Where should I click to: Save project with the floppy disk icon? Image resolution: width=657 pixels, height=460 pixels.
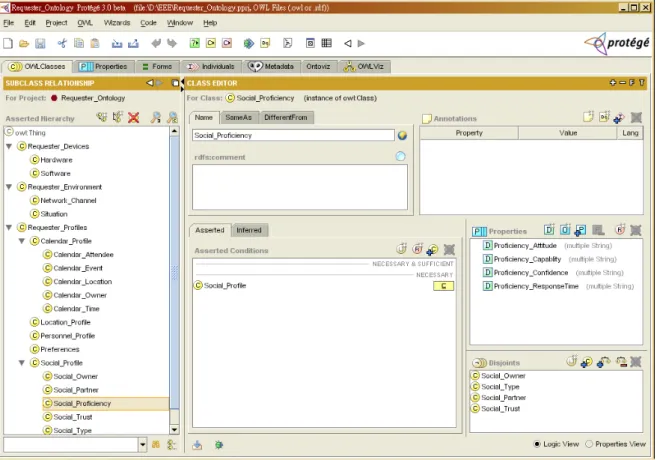(x=40, y=43)
